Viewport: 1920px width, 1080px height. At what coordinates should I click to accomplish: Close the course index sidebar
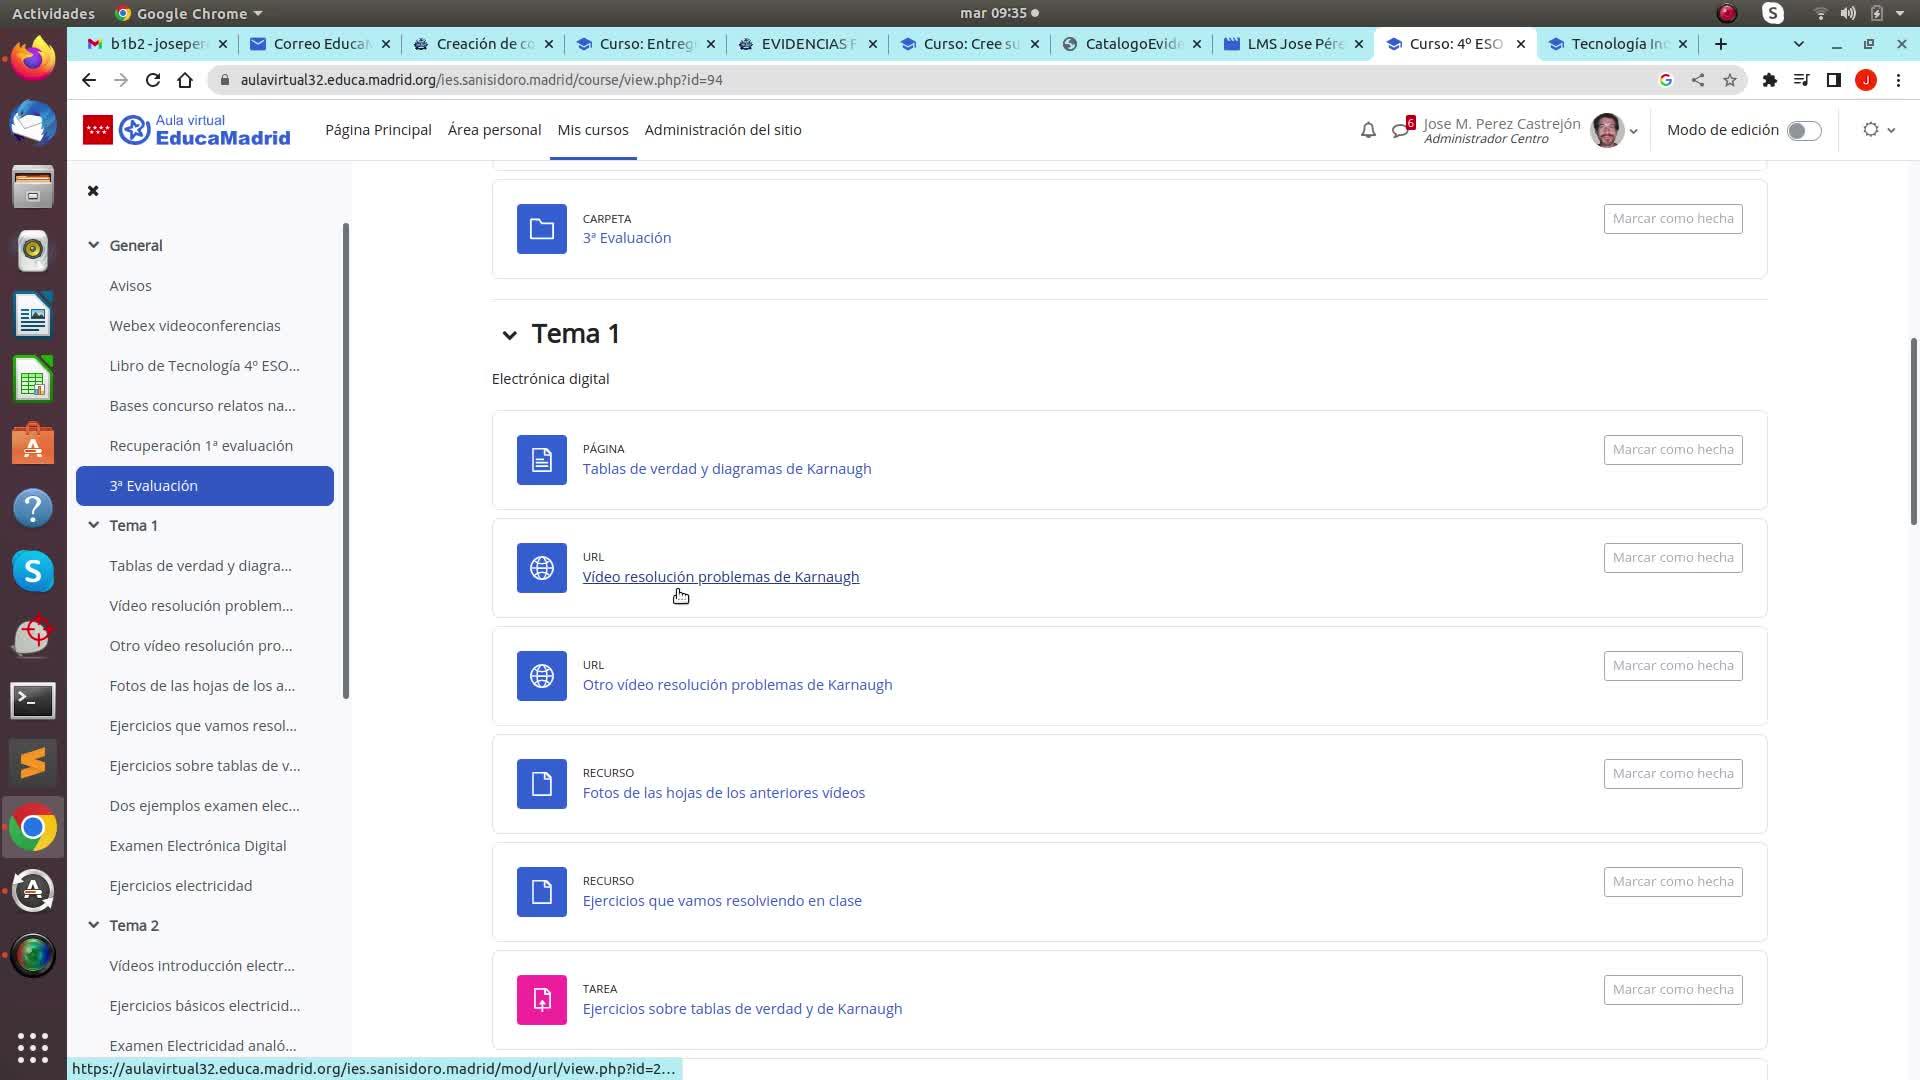93,191
